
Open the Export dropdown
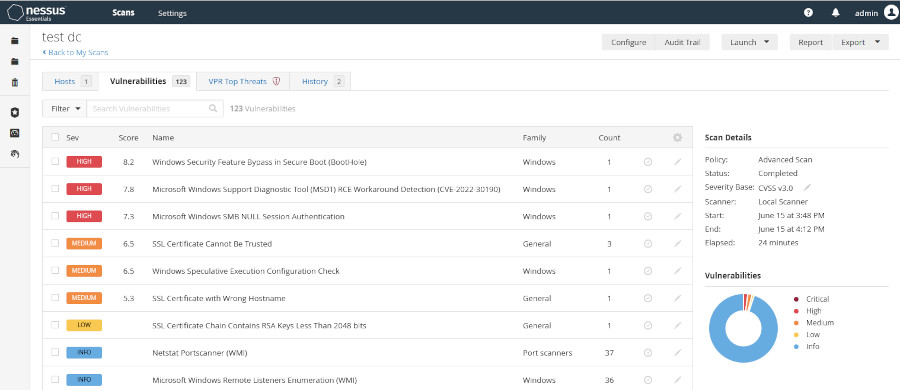pos(860,42)
